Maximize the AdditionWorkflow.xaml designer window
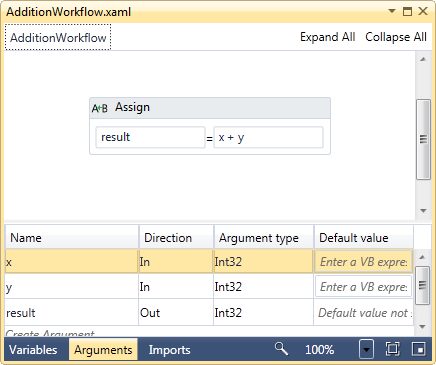The image size is (436, 365). tap(407, 11)
